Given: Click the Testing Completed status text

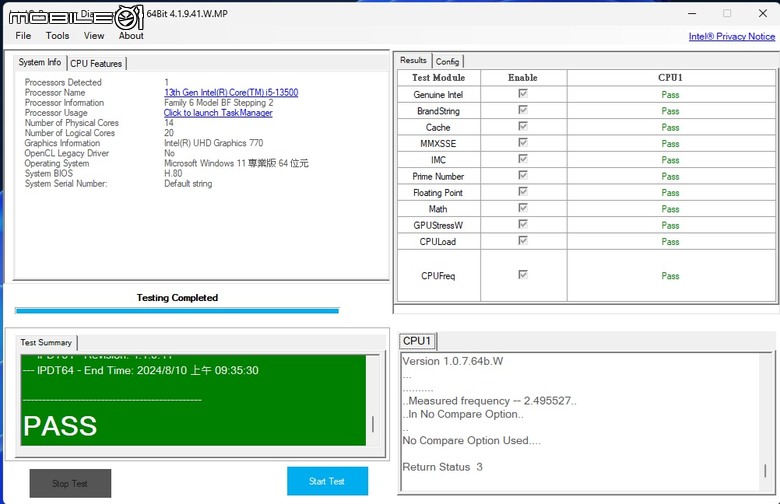Looking at the screenshot, I should 178,298.
